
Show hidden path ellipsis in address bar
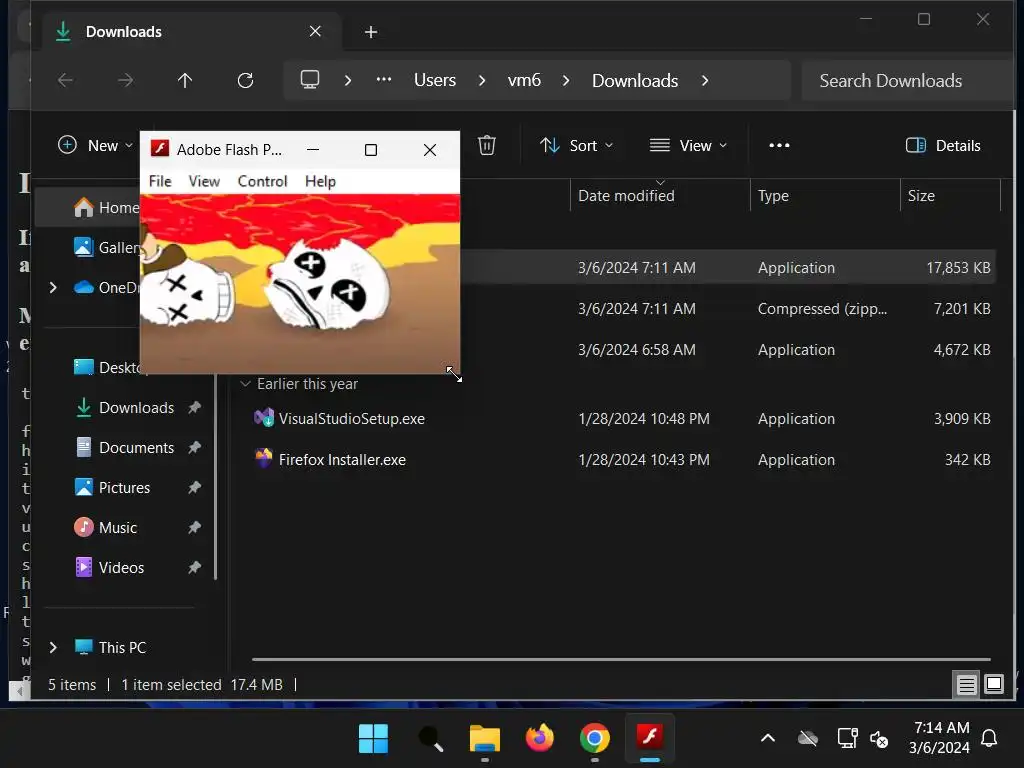[x=384, y=80]
